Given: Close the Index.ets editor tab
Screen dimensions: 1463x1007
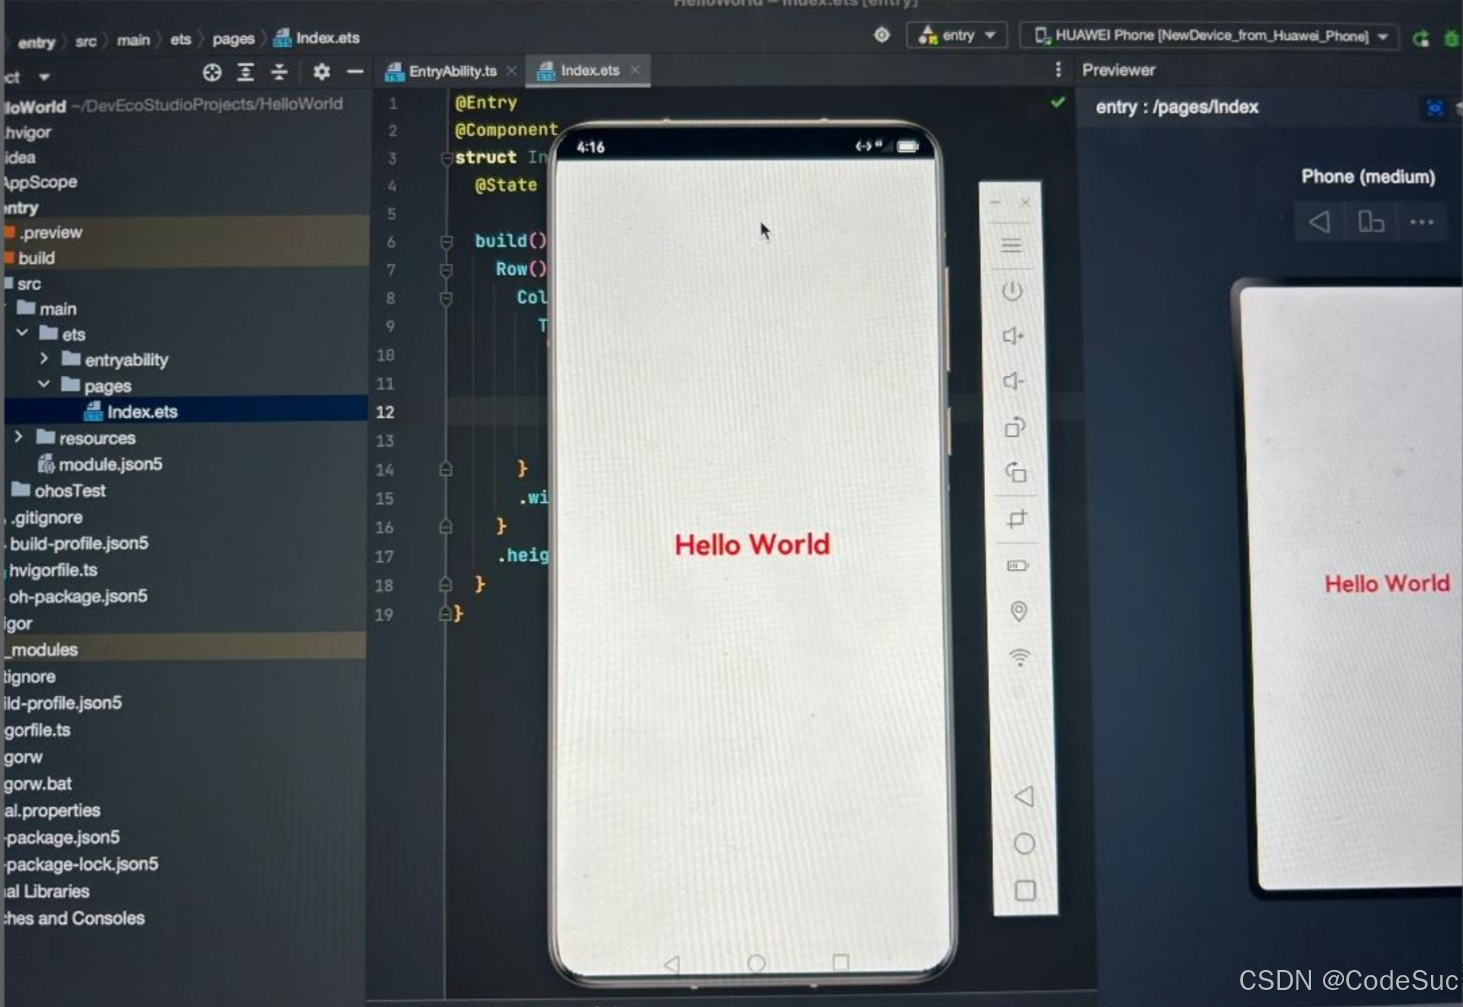Looking at the screenshot, I should (635, 70).
